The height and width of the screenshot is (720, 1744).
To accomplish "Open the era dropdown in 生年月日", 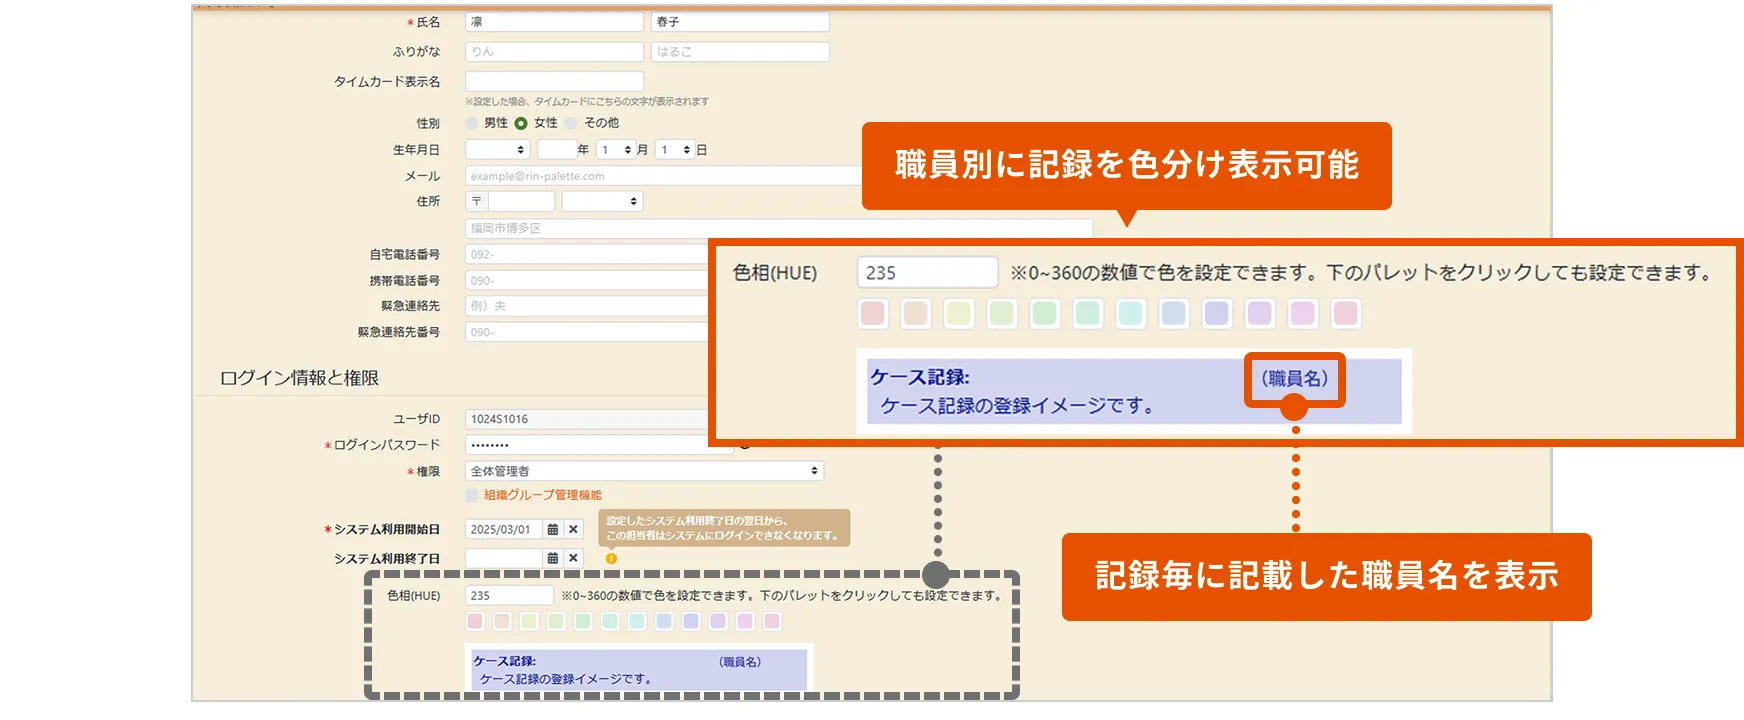I will (x=497, y=149).
